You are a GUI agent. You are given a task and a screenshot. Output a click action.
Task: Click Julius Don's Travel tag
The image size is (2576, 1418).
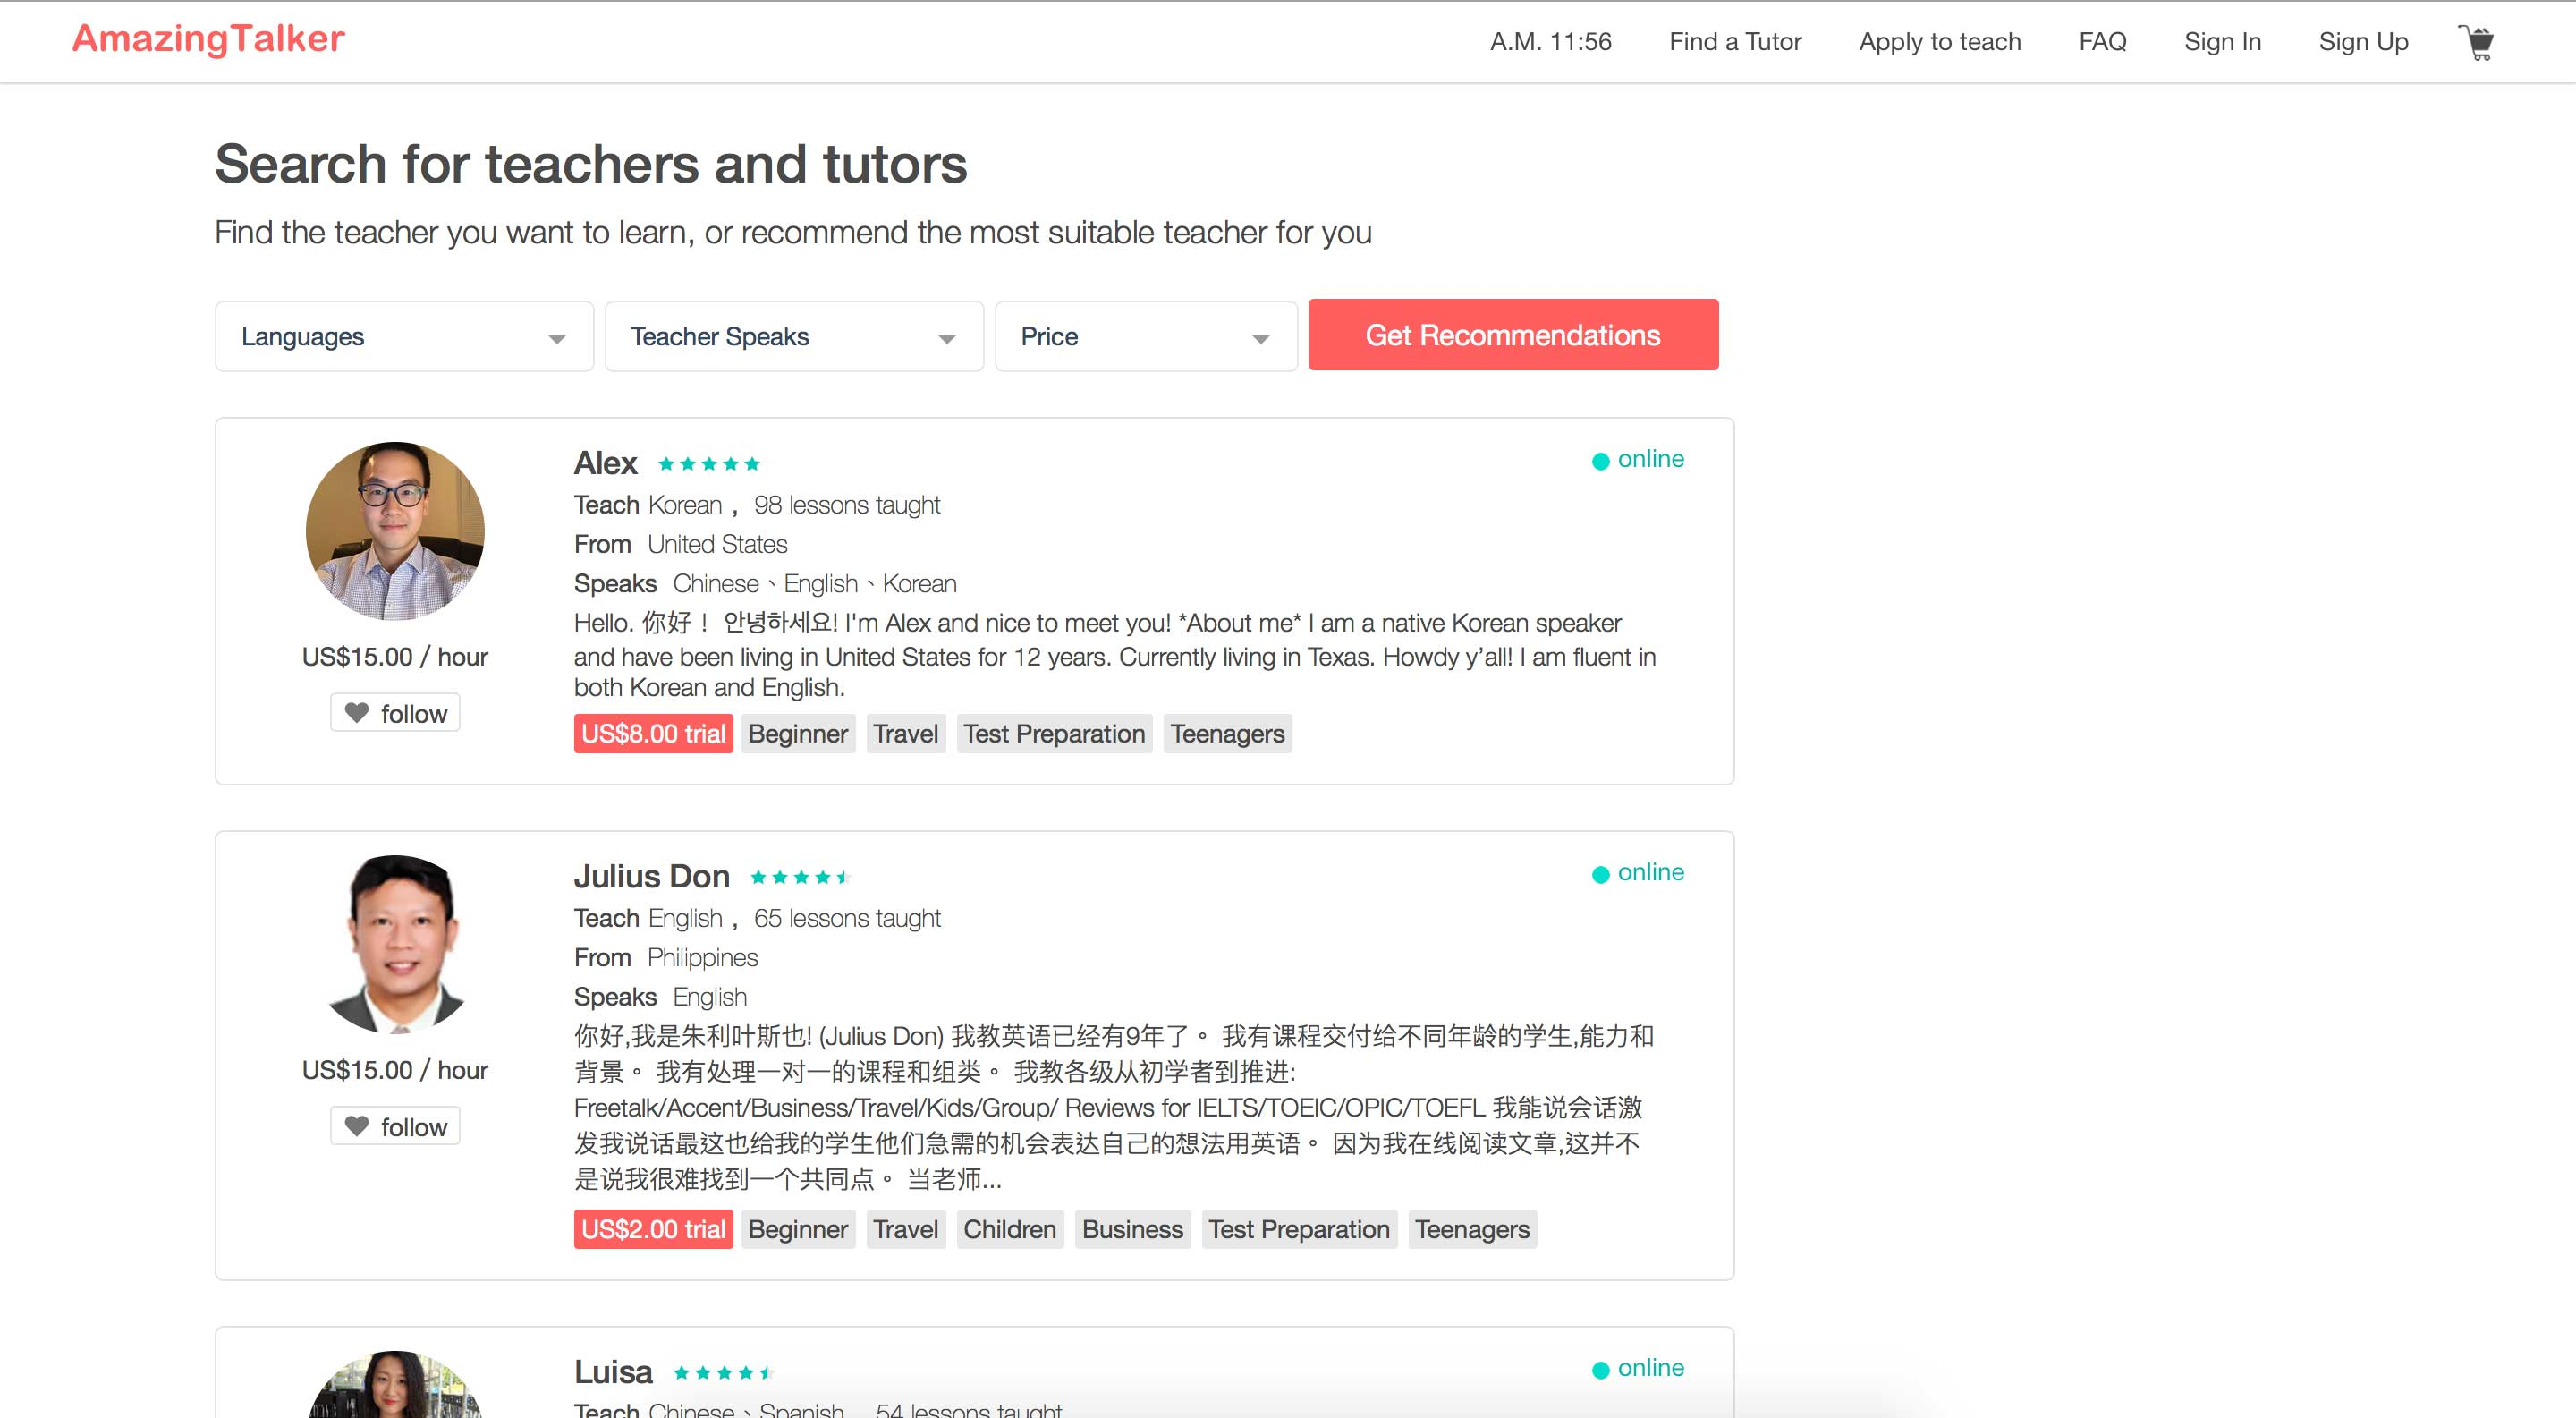(905, 1229)
